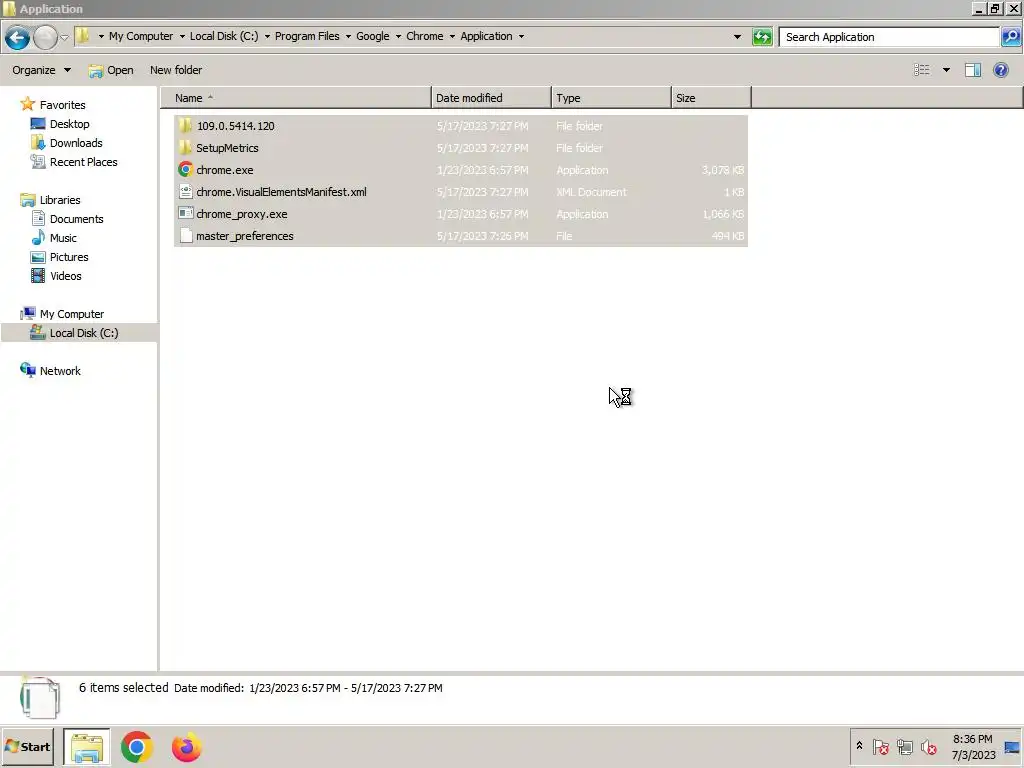Viewport: 1024px width, 768px height.
Task: Click Chrome in the address path
Action: point(424,36)
